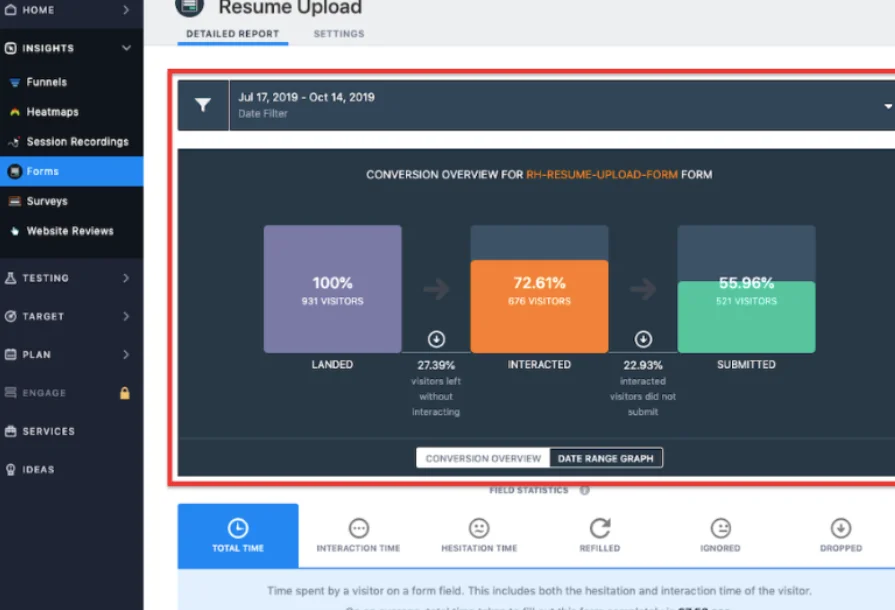The height and width of the screenshot is (610, 895).
Task: Select the Refilled statistics tab
Action: pos(599,535)
